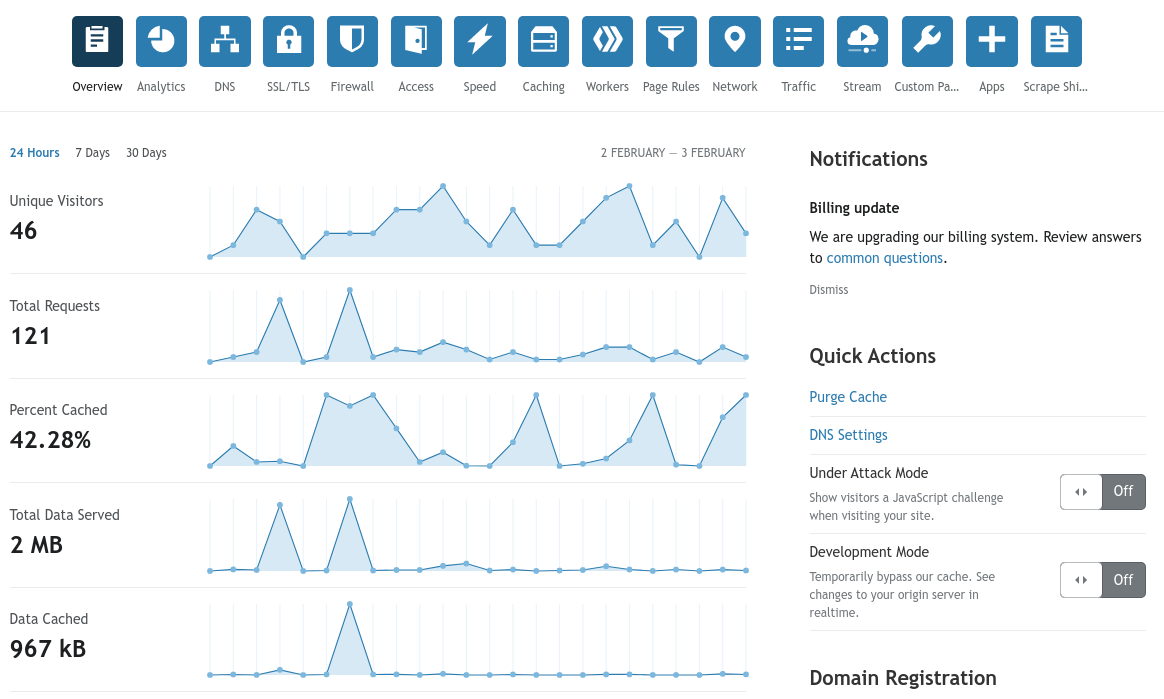The height and width of the screenshot is (699, 1164).
Task: Open the DNS Settings link
Action: [849, 435]
